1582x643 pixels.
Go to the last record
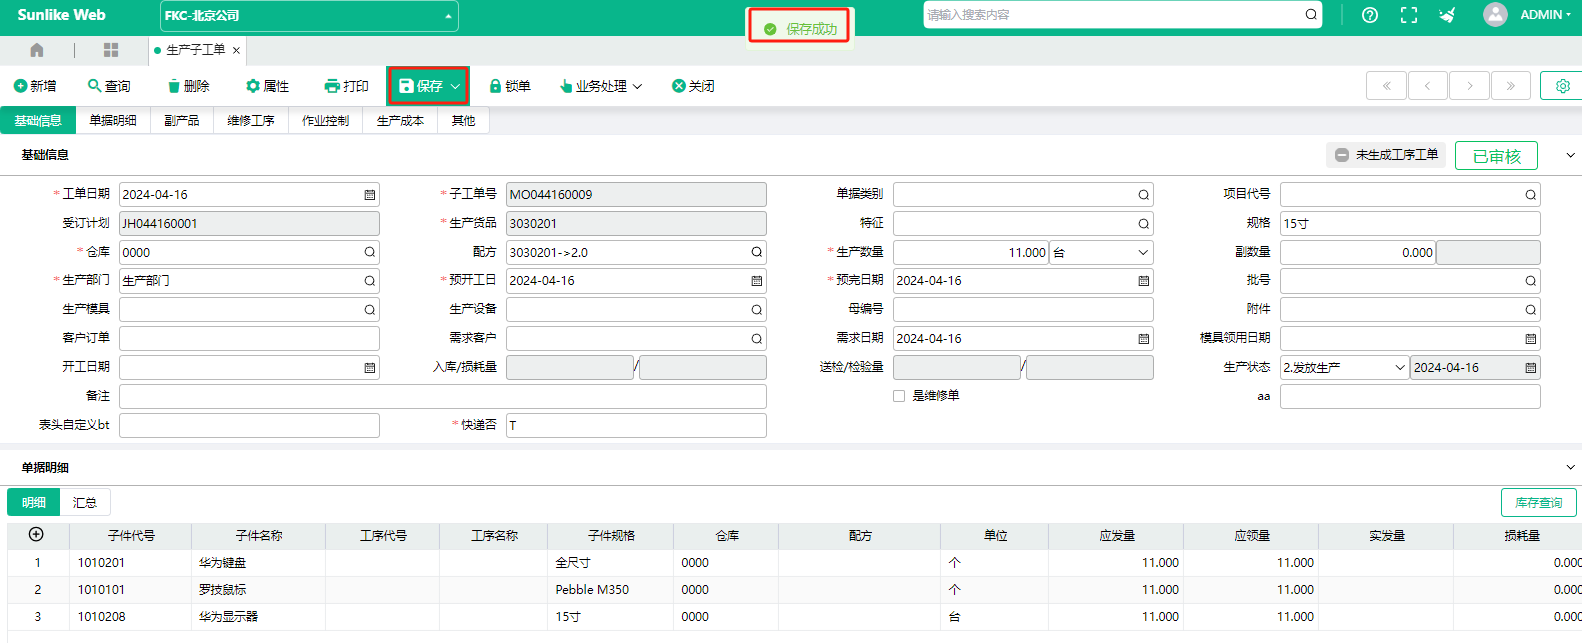pos(1510,86)
